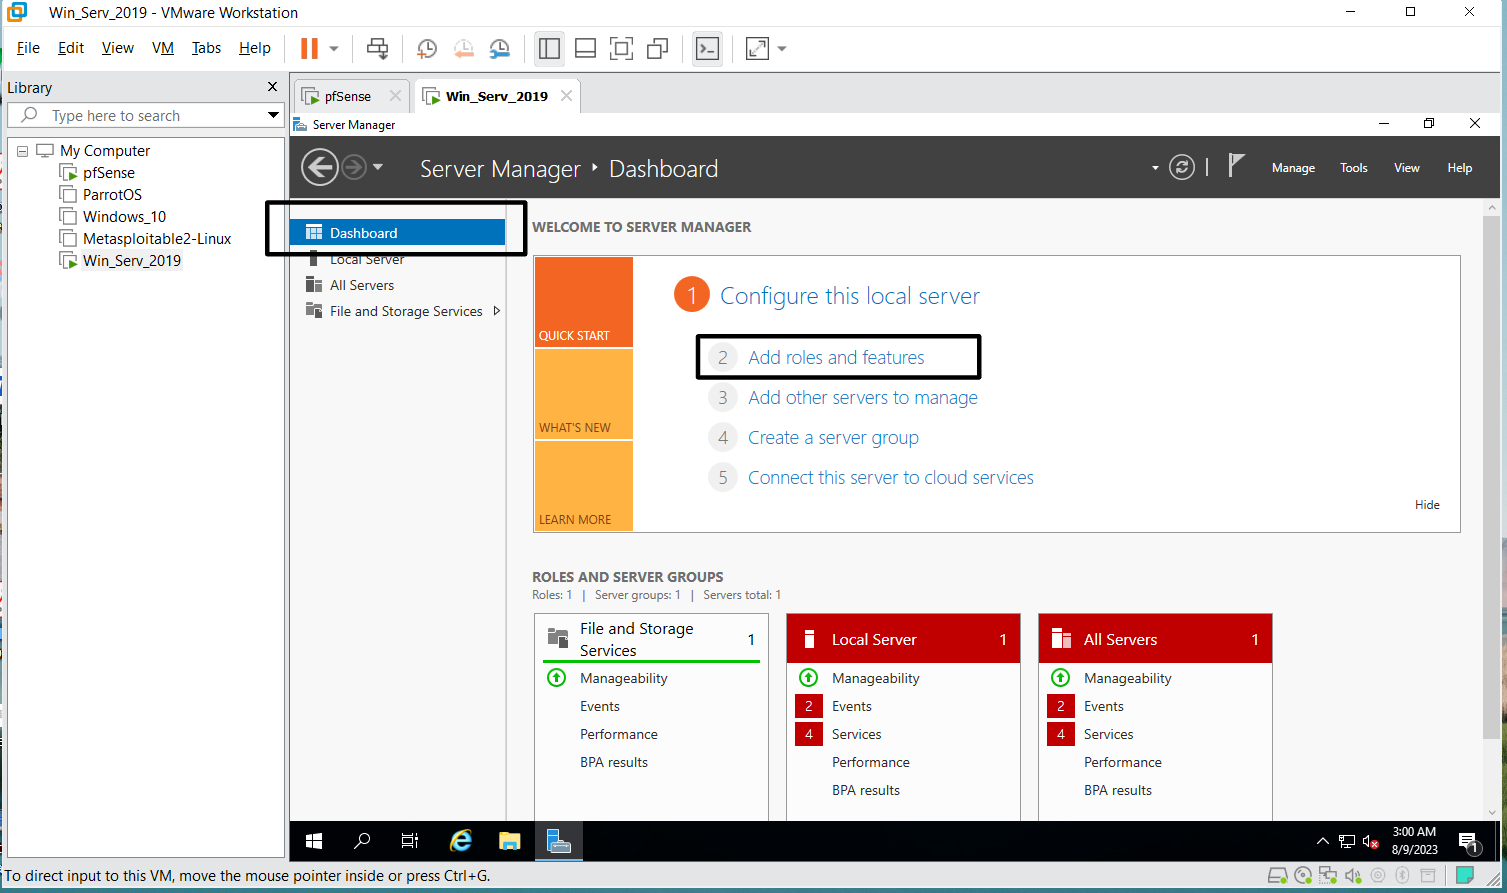The image size is (1507, 893).
Task: Launch Internet Explorer from the taskbar
Action: (x=460, y=841)
